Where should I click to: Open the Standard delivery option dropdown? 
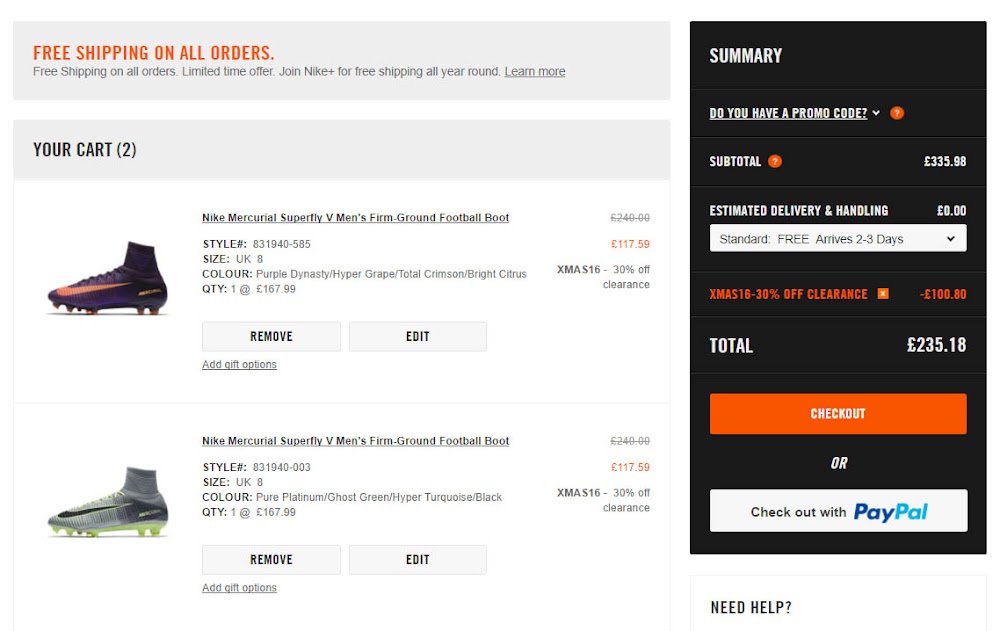pyautogui.click(x=838, y=239)
